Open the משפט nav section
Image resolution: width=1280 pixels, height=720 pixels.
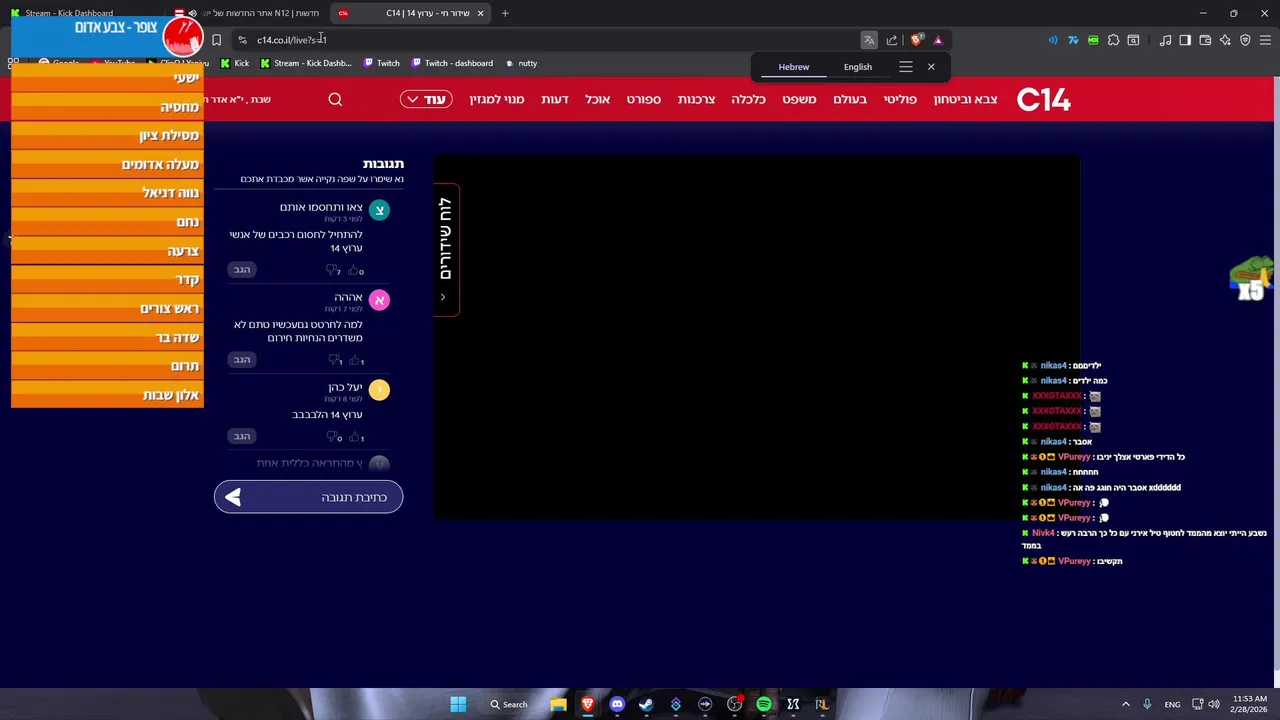tap(799, 99)
